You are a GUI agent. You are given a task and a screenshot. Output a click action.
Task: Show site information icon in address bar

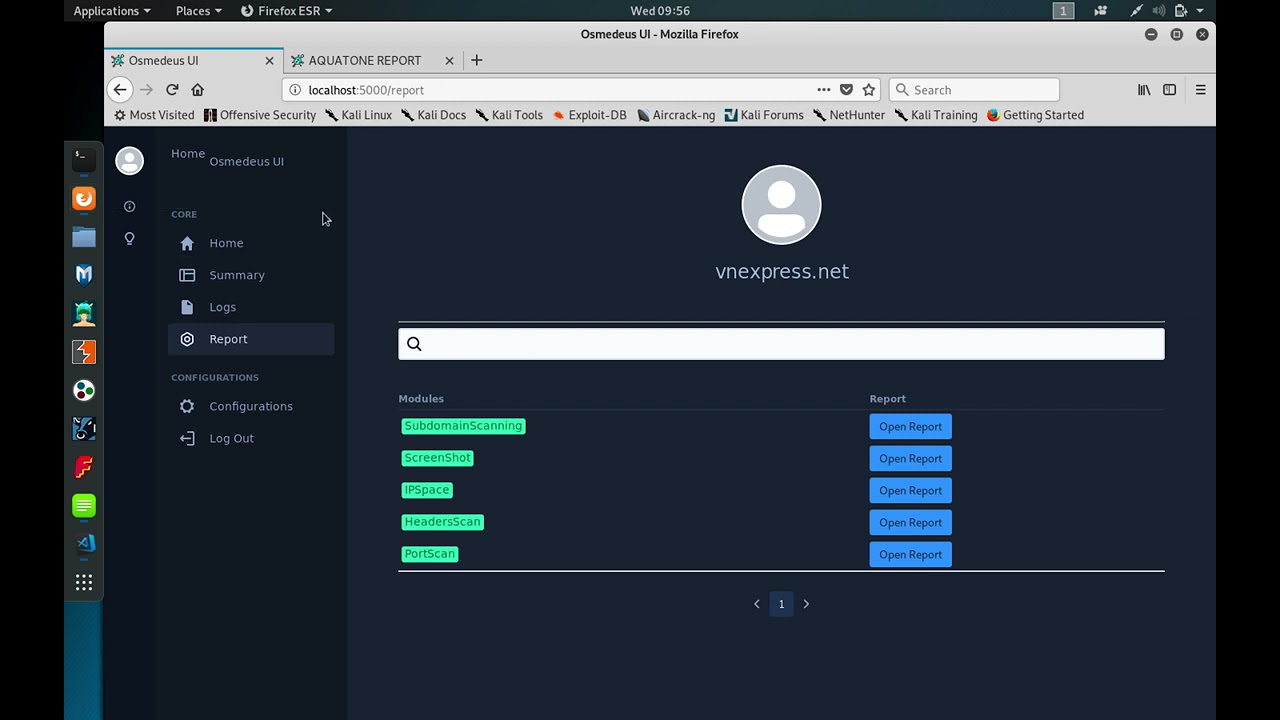tap(295, 89)
